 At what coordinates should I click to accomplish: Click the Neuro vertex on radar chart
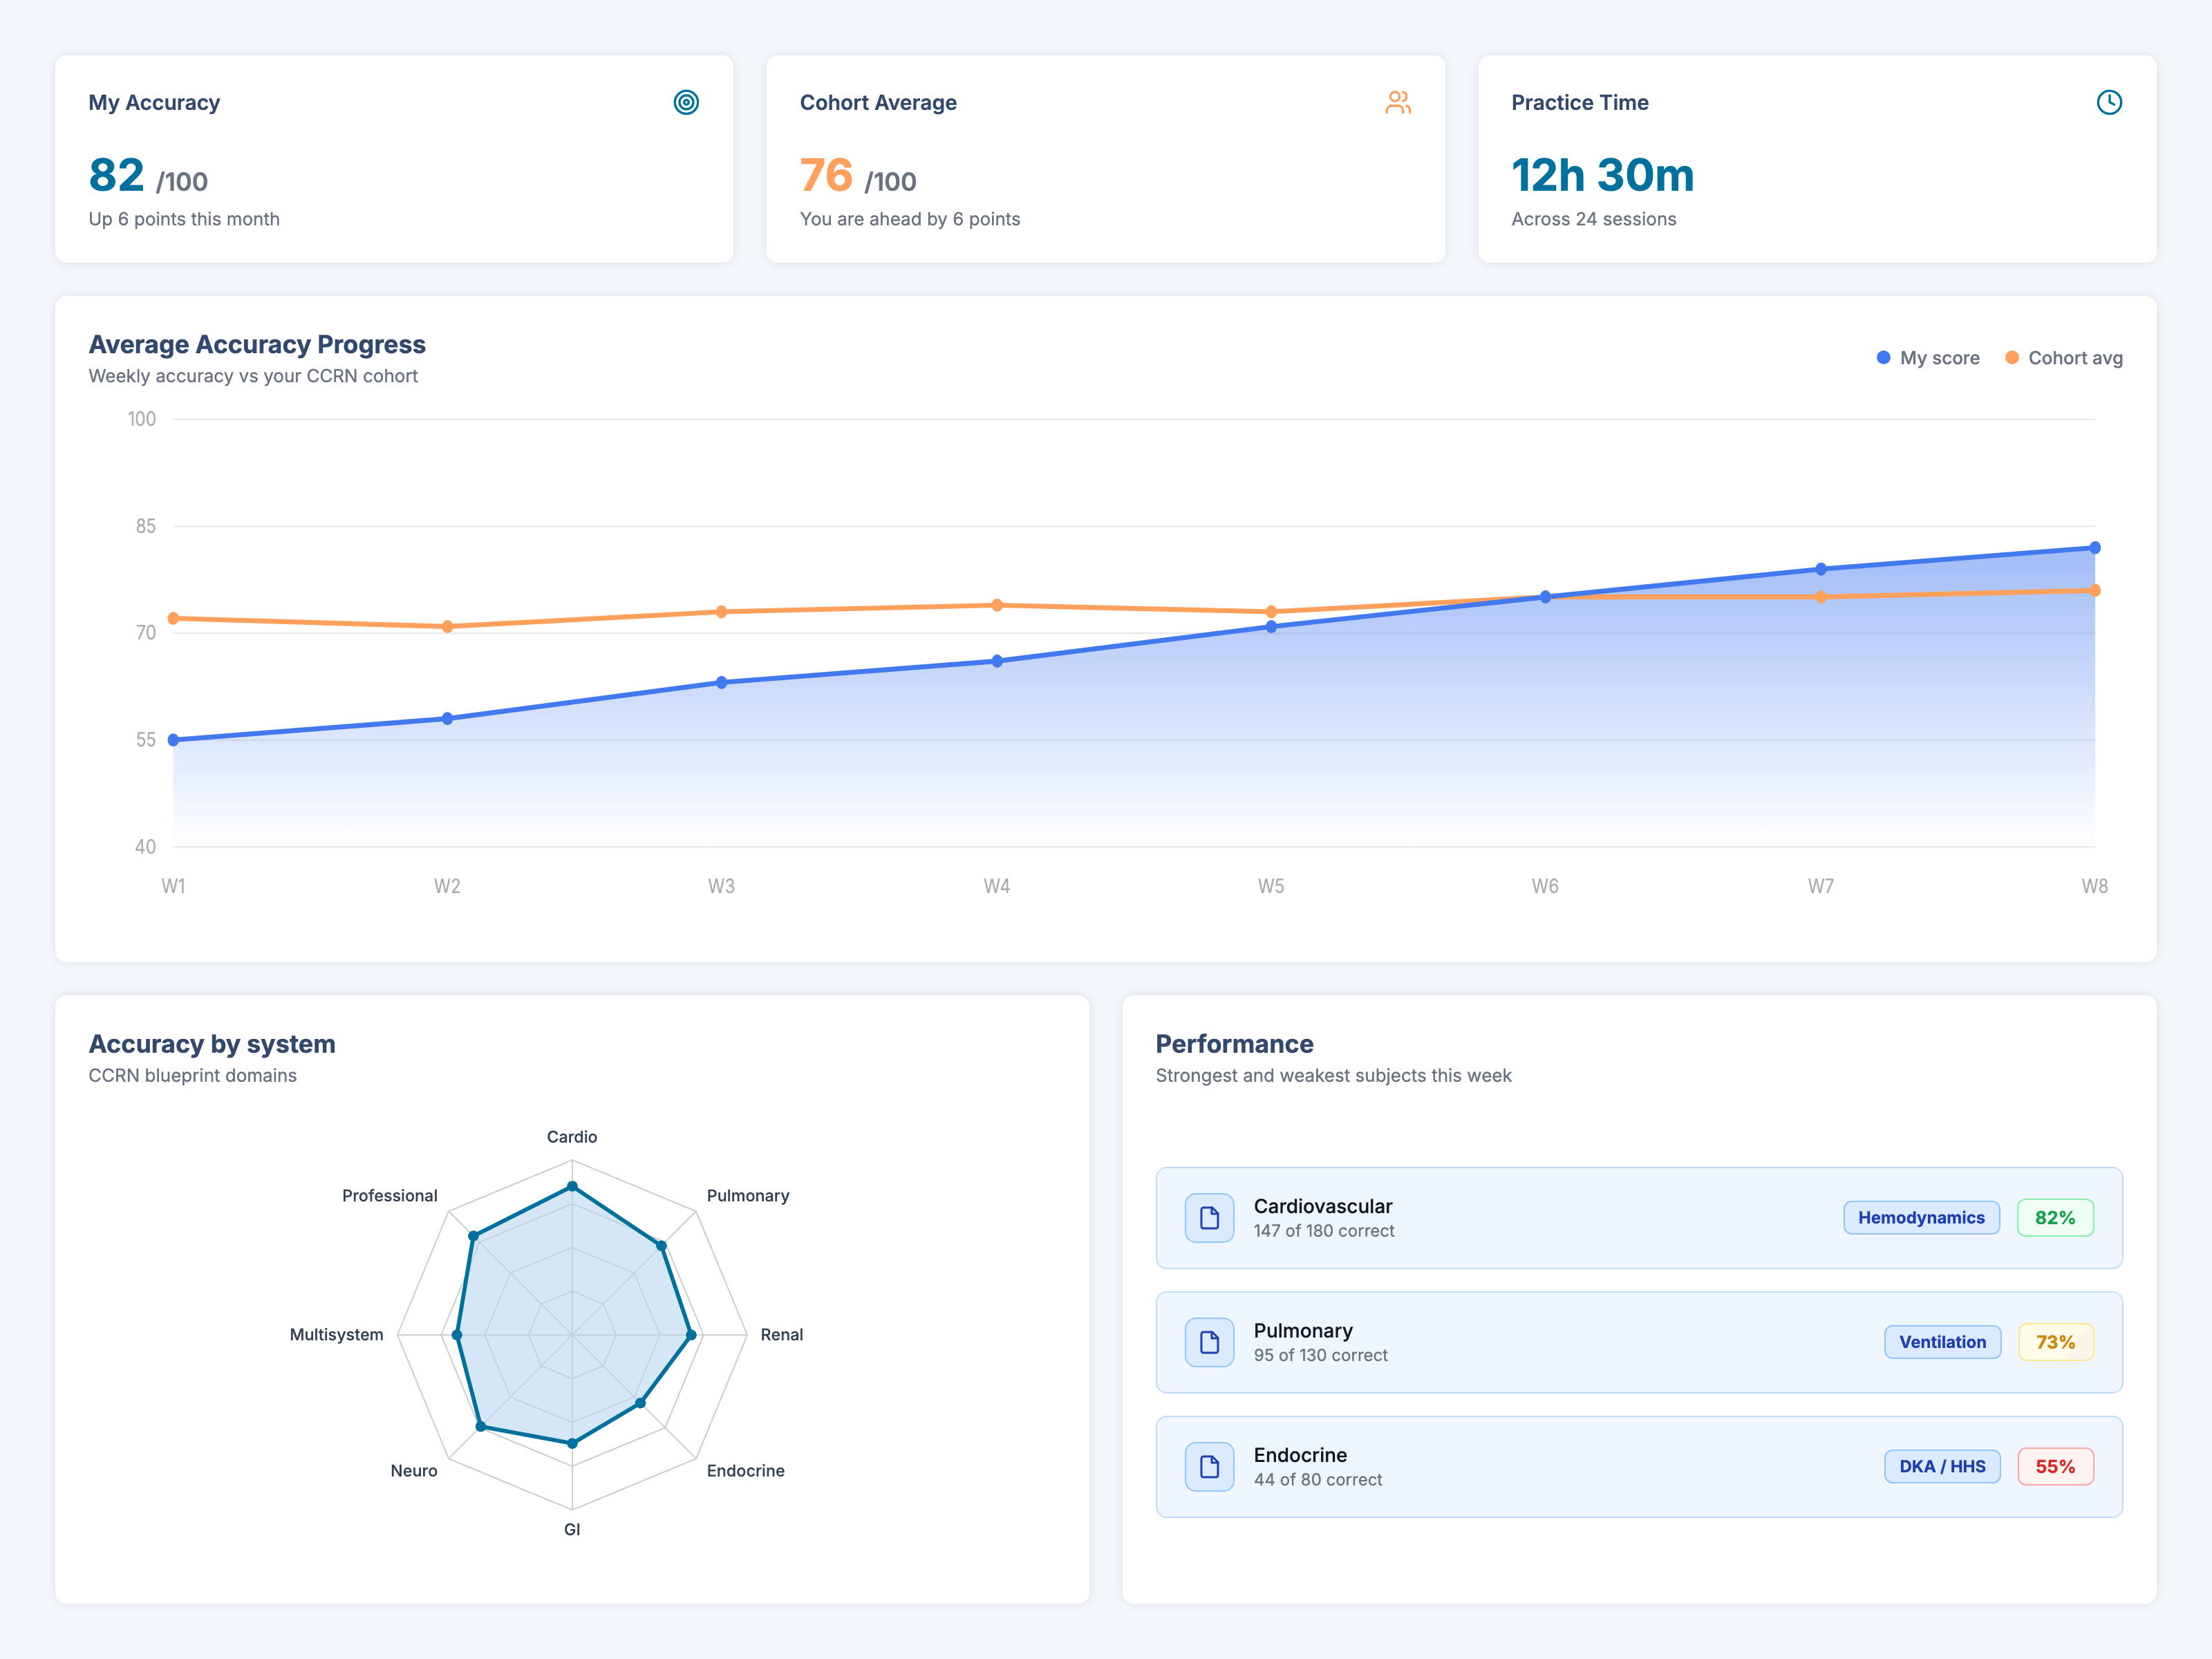pos(481,1426)
